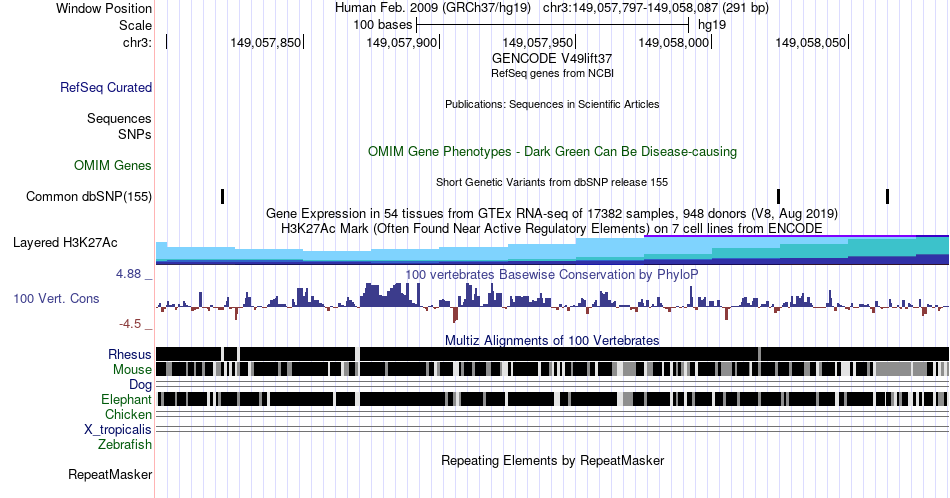950x498 pixels.
Task: Click the OMIM Genes track label
Action: pyautogui.click(x=113, y=165)
